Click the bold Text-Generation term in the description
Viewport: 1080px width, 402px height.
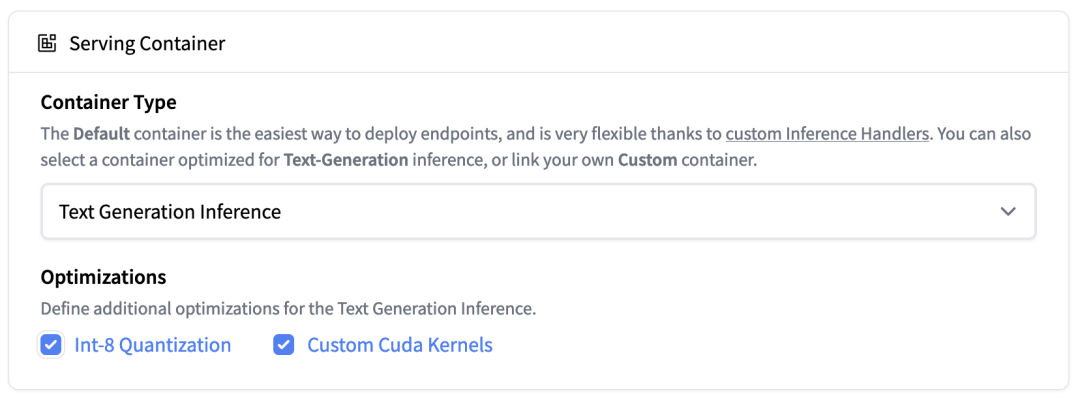[346, 160]
